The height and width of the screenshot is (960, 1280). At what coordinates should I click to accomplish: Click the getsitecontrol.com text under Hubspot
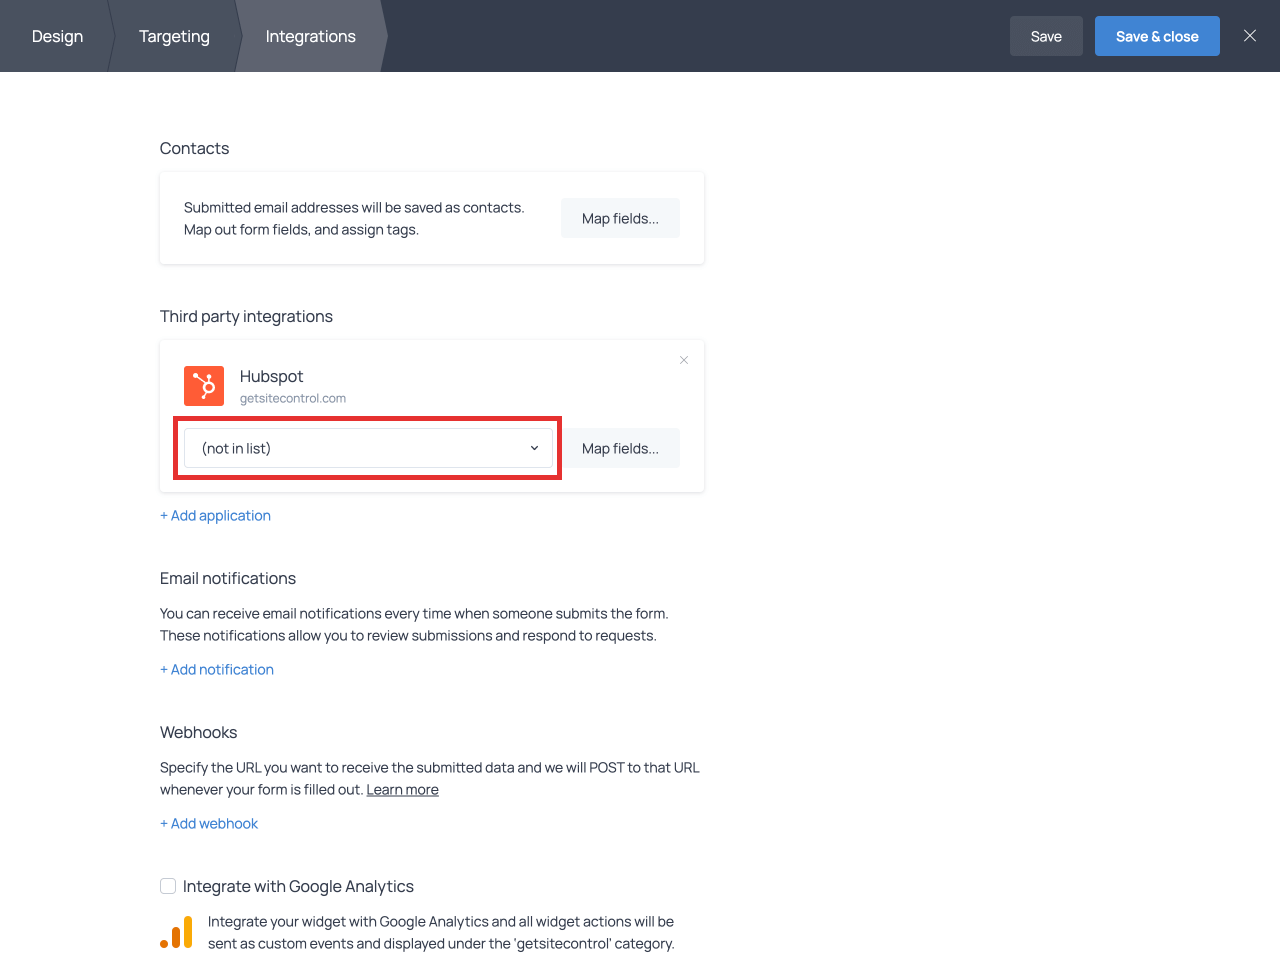pos(293,398)
